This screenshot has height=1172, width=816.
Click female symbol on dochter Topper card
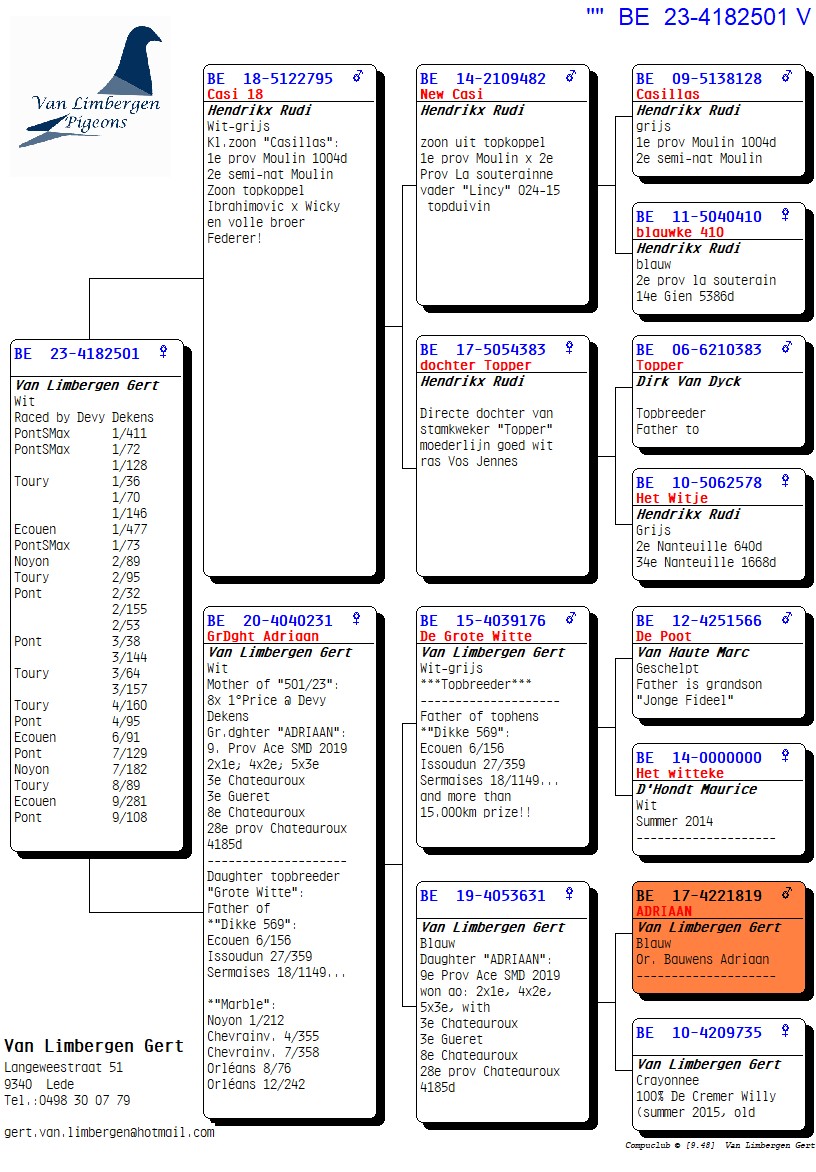(x=570, y=348)
